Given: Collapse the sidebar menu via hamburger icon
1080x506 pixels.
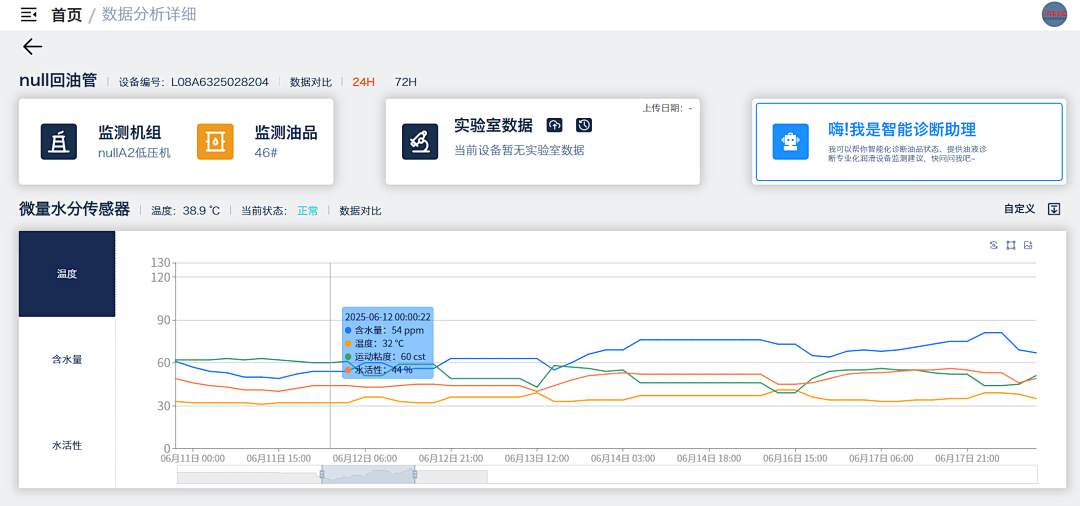Looking at the screenshot, I should click(x=28, y=14).
